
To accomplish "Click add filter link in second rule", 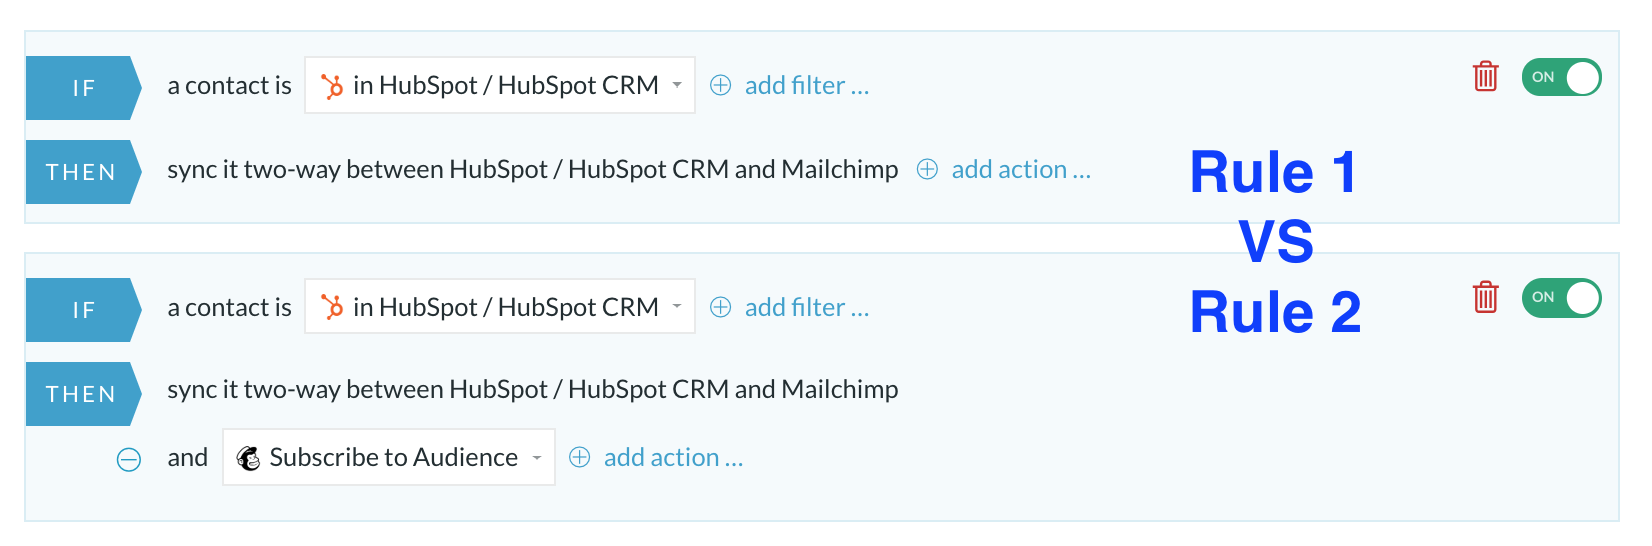I will 807,307.
